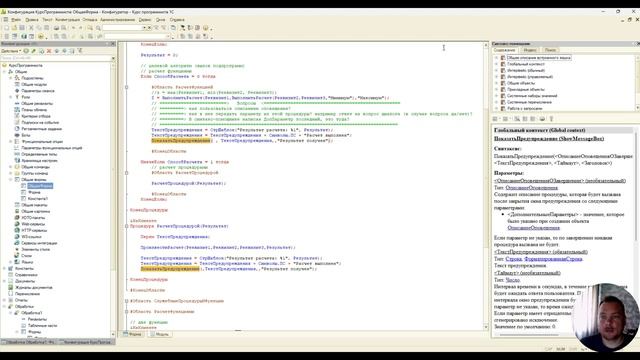Image resolution: width=640 pixels, height=360 pixels.
Task: Click the pencil Edit icon in configuration panel
Action: click(x=34, y=51)
